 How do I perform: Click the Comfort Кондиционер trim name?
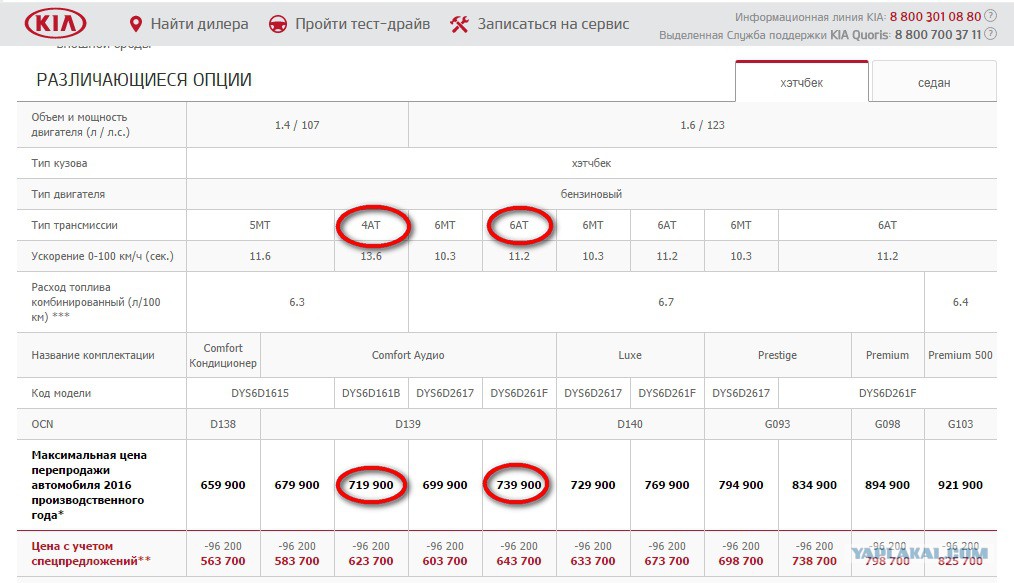(x=223, y=355)
